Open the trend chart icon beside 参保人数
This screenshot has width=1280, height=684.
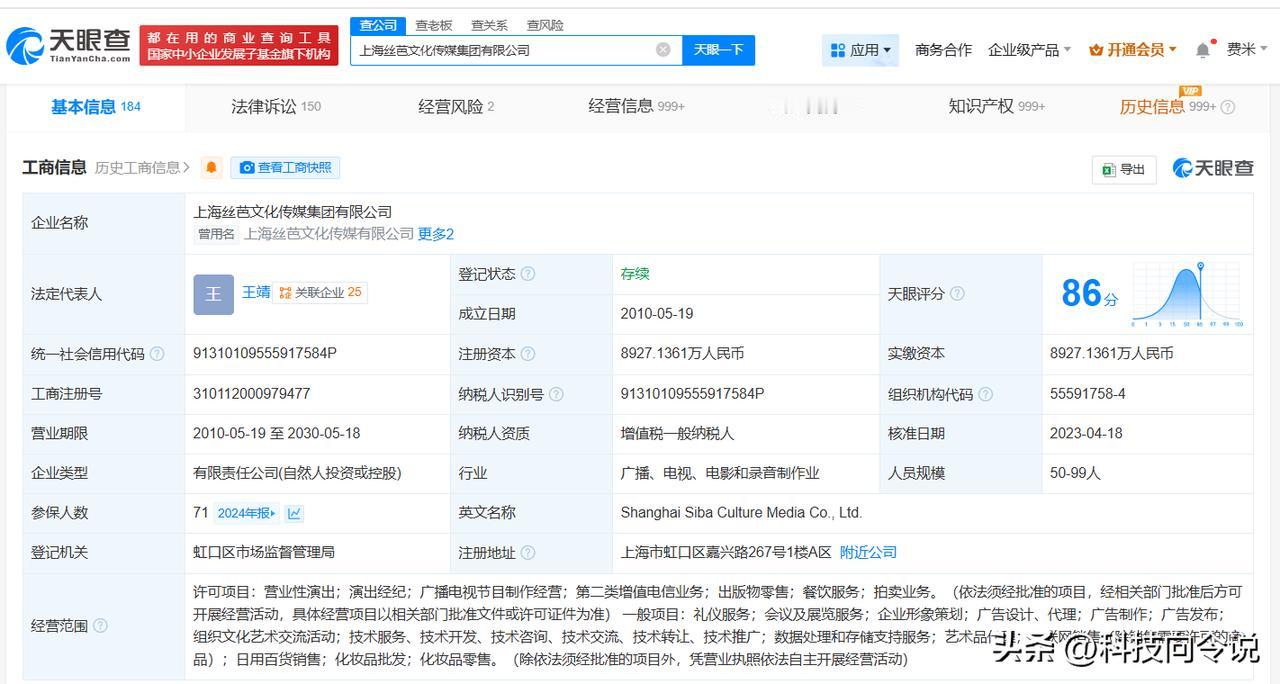(x=294, y=513)
